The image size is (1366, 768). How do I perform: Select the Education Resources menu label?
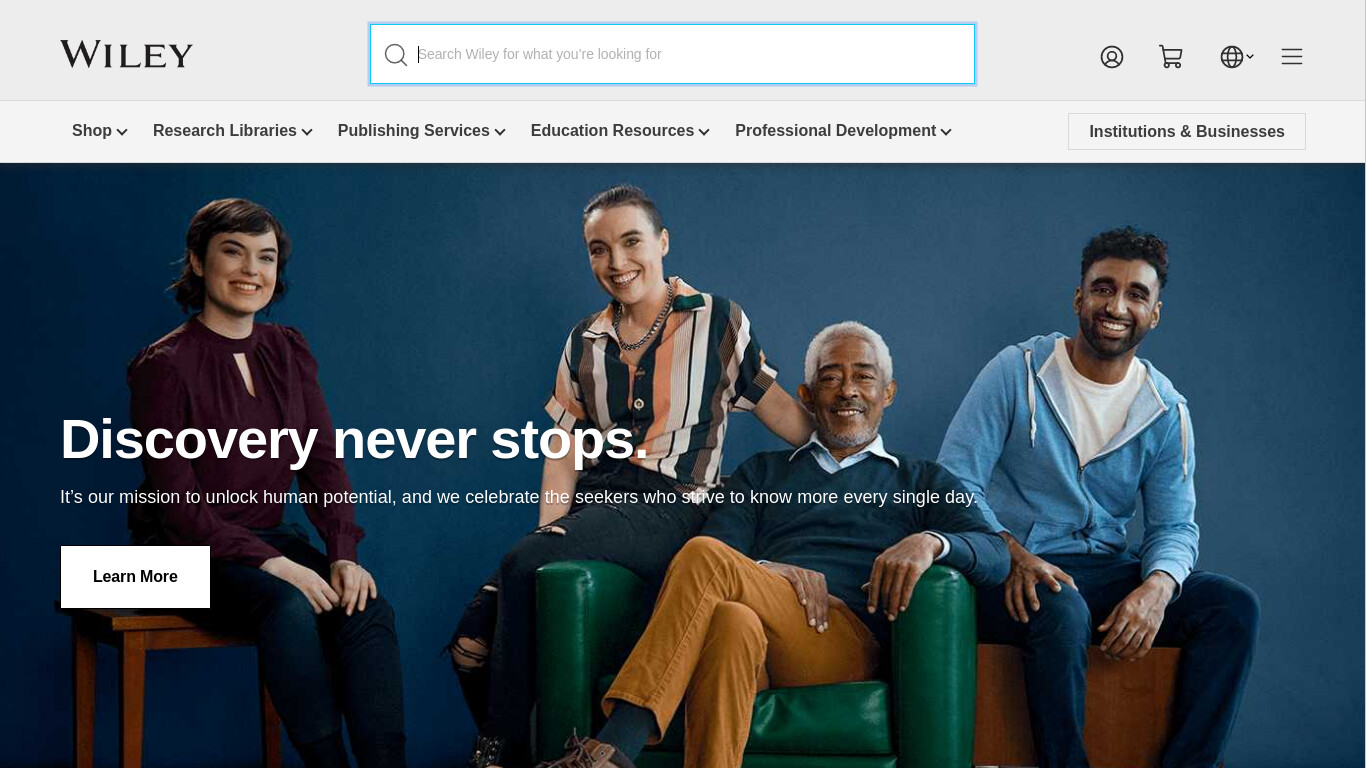612,131
